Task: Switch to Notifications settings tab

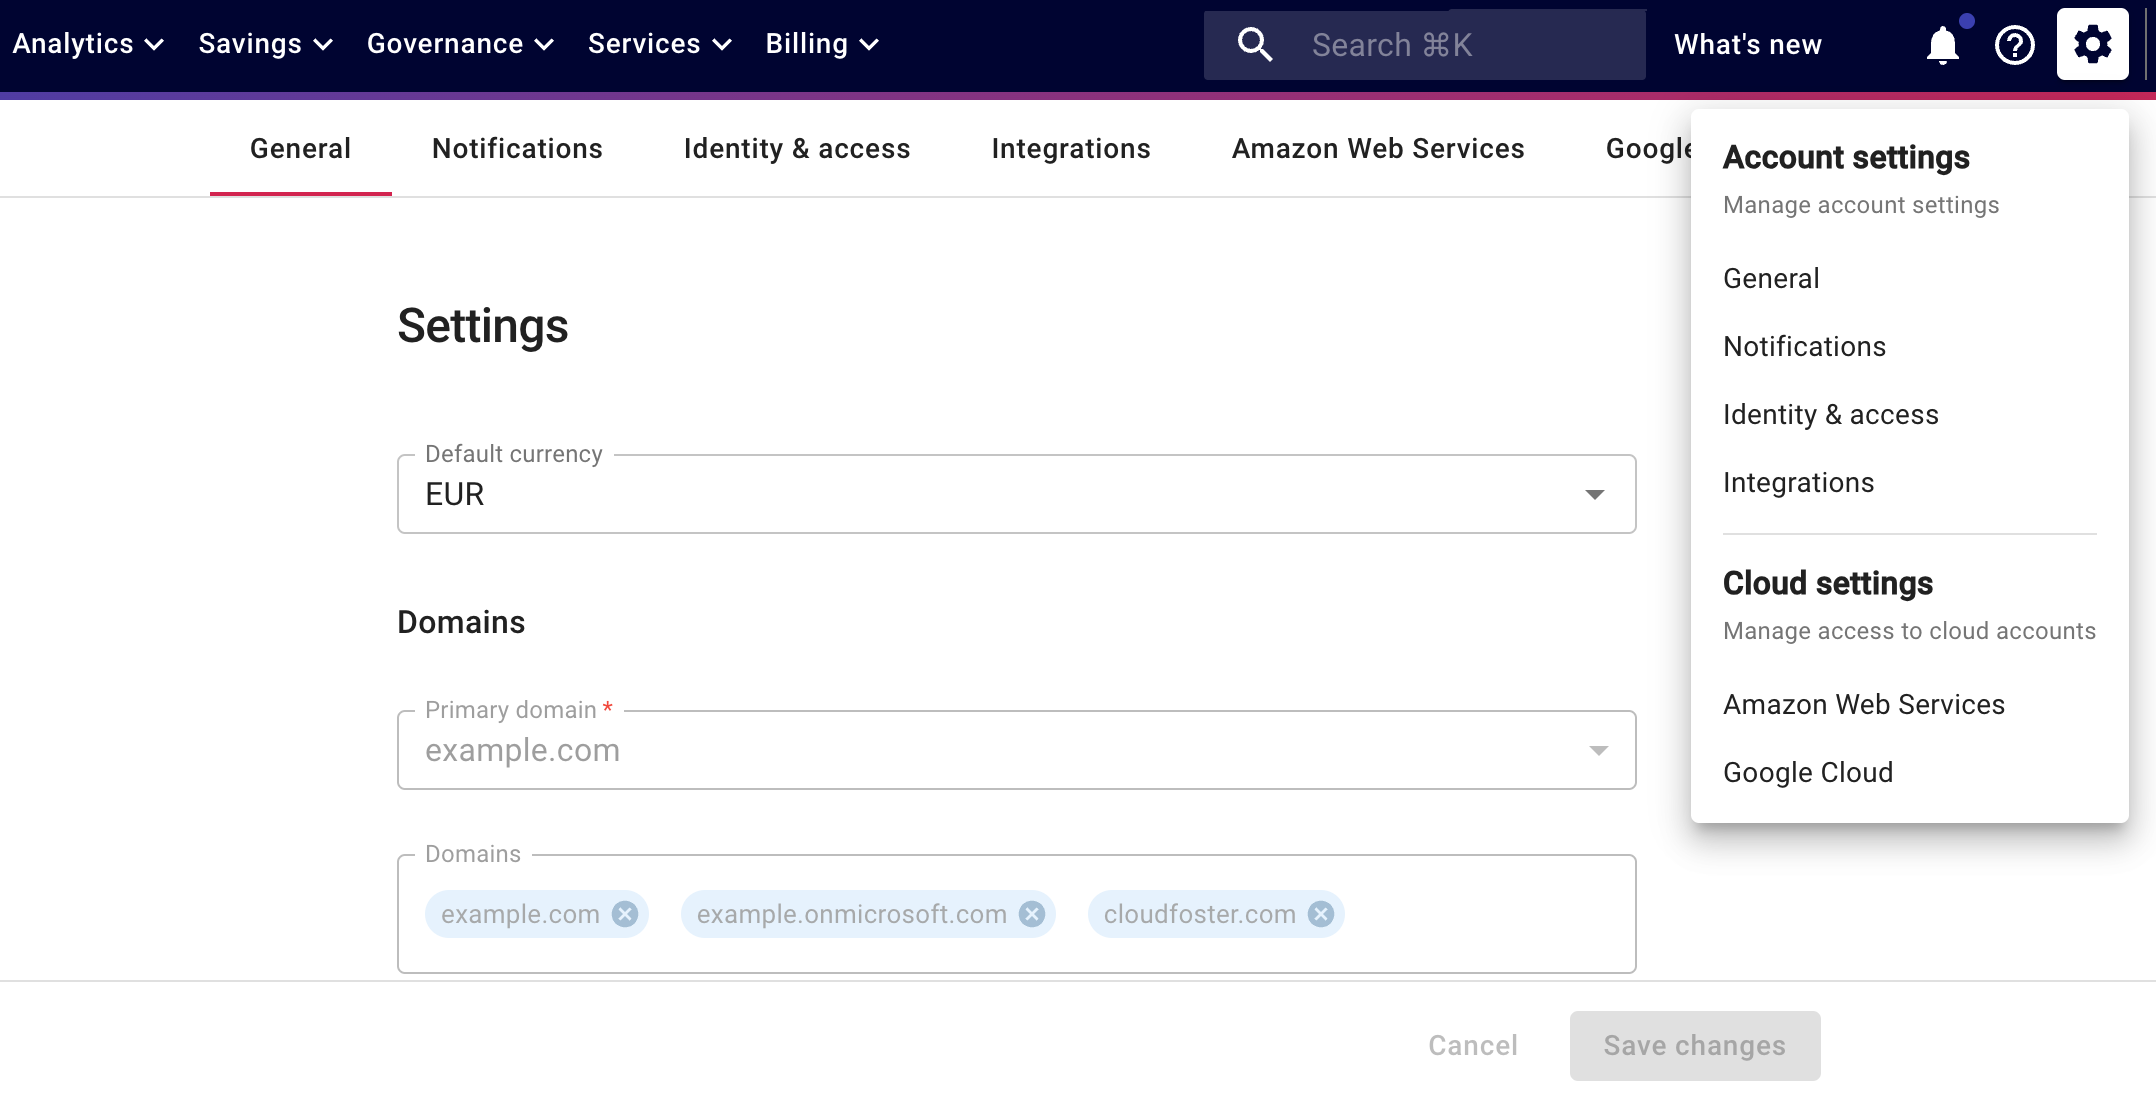Action: click(x=518, y=148)
